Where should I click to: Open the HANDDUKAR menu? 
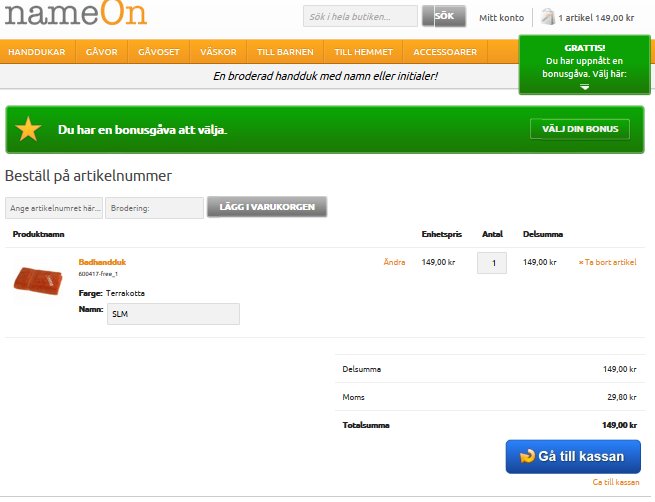pyautogui.click(x=37, y=52)
